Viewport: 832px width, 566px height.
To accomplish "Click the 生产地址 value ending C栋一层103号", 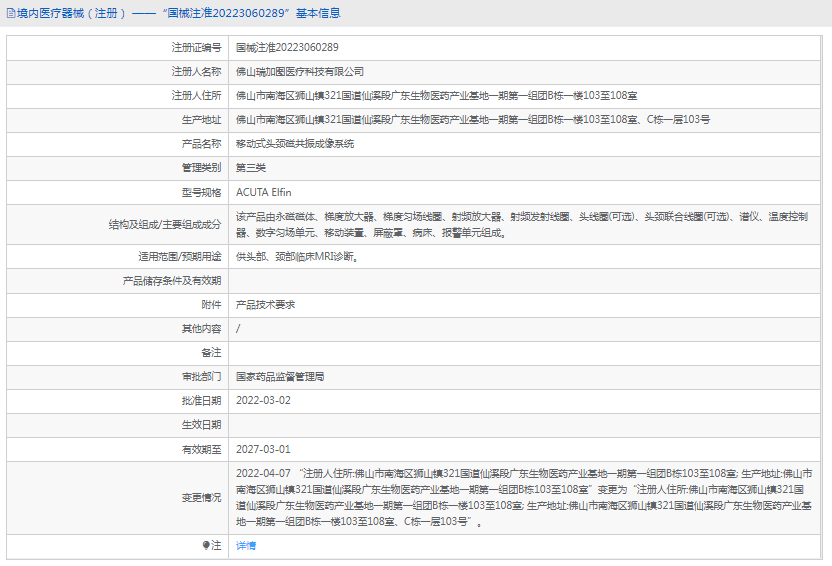I will (473, 119).
